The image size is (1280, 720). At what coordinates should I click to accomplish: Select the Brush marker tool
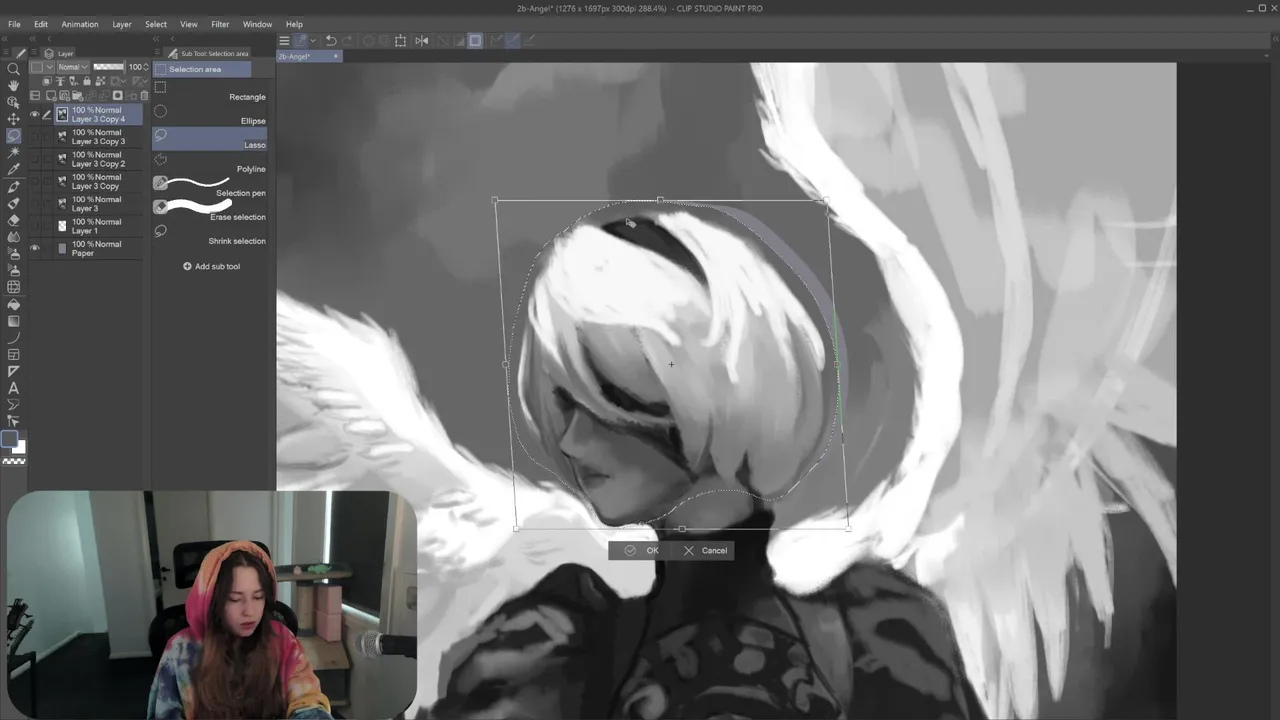(x=13, y=203)
